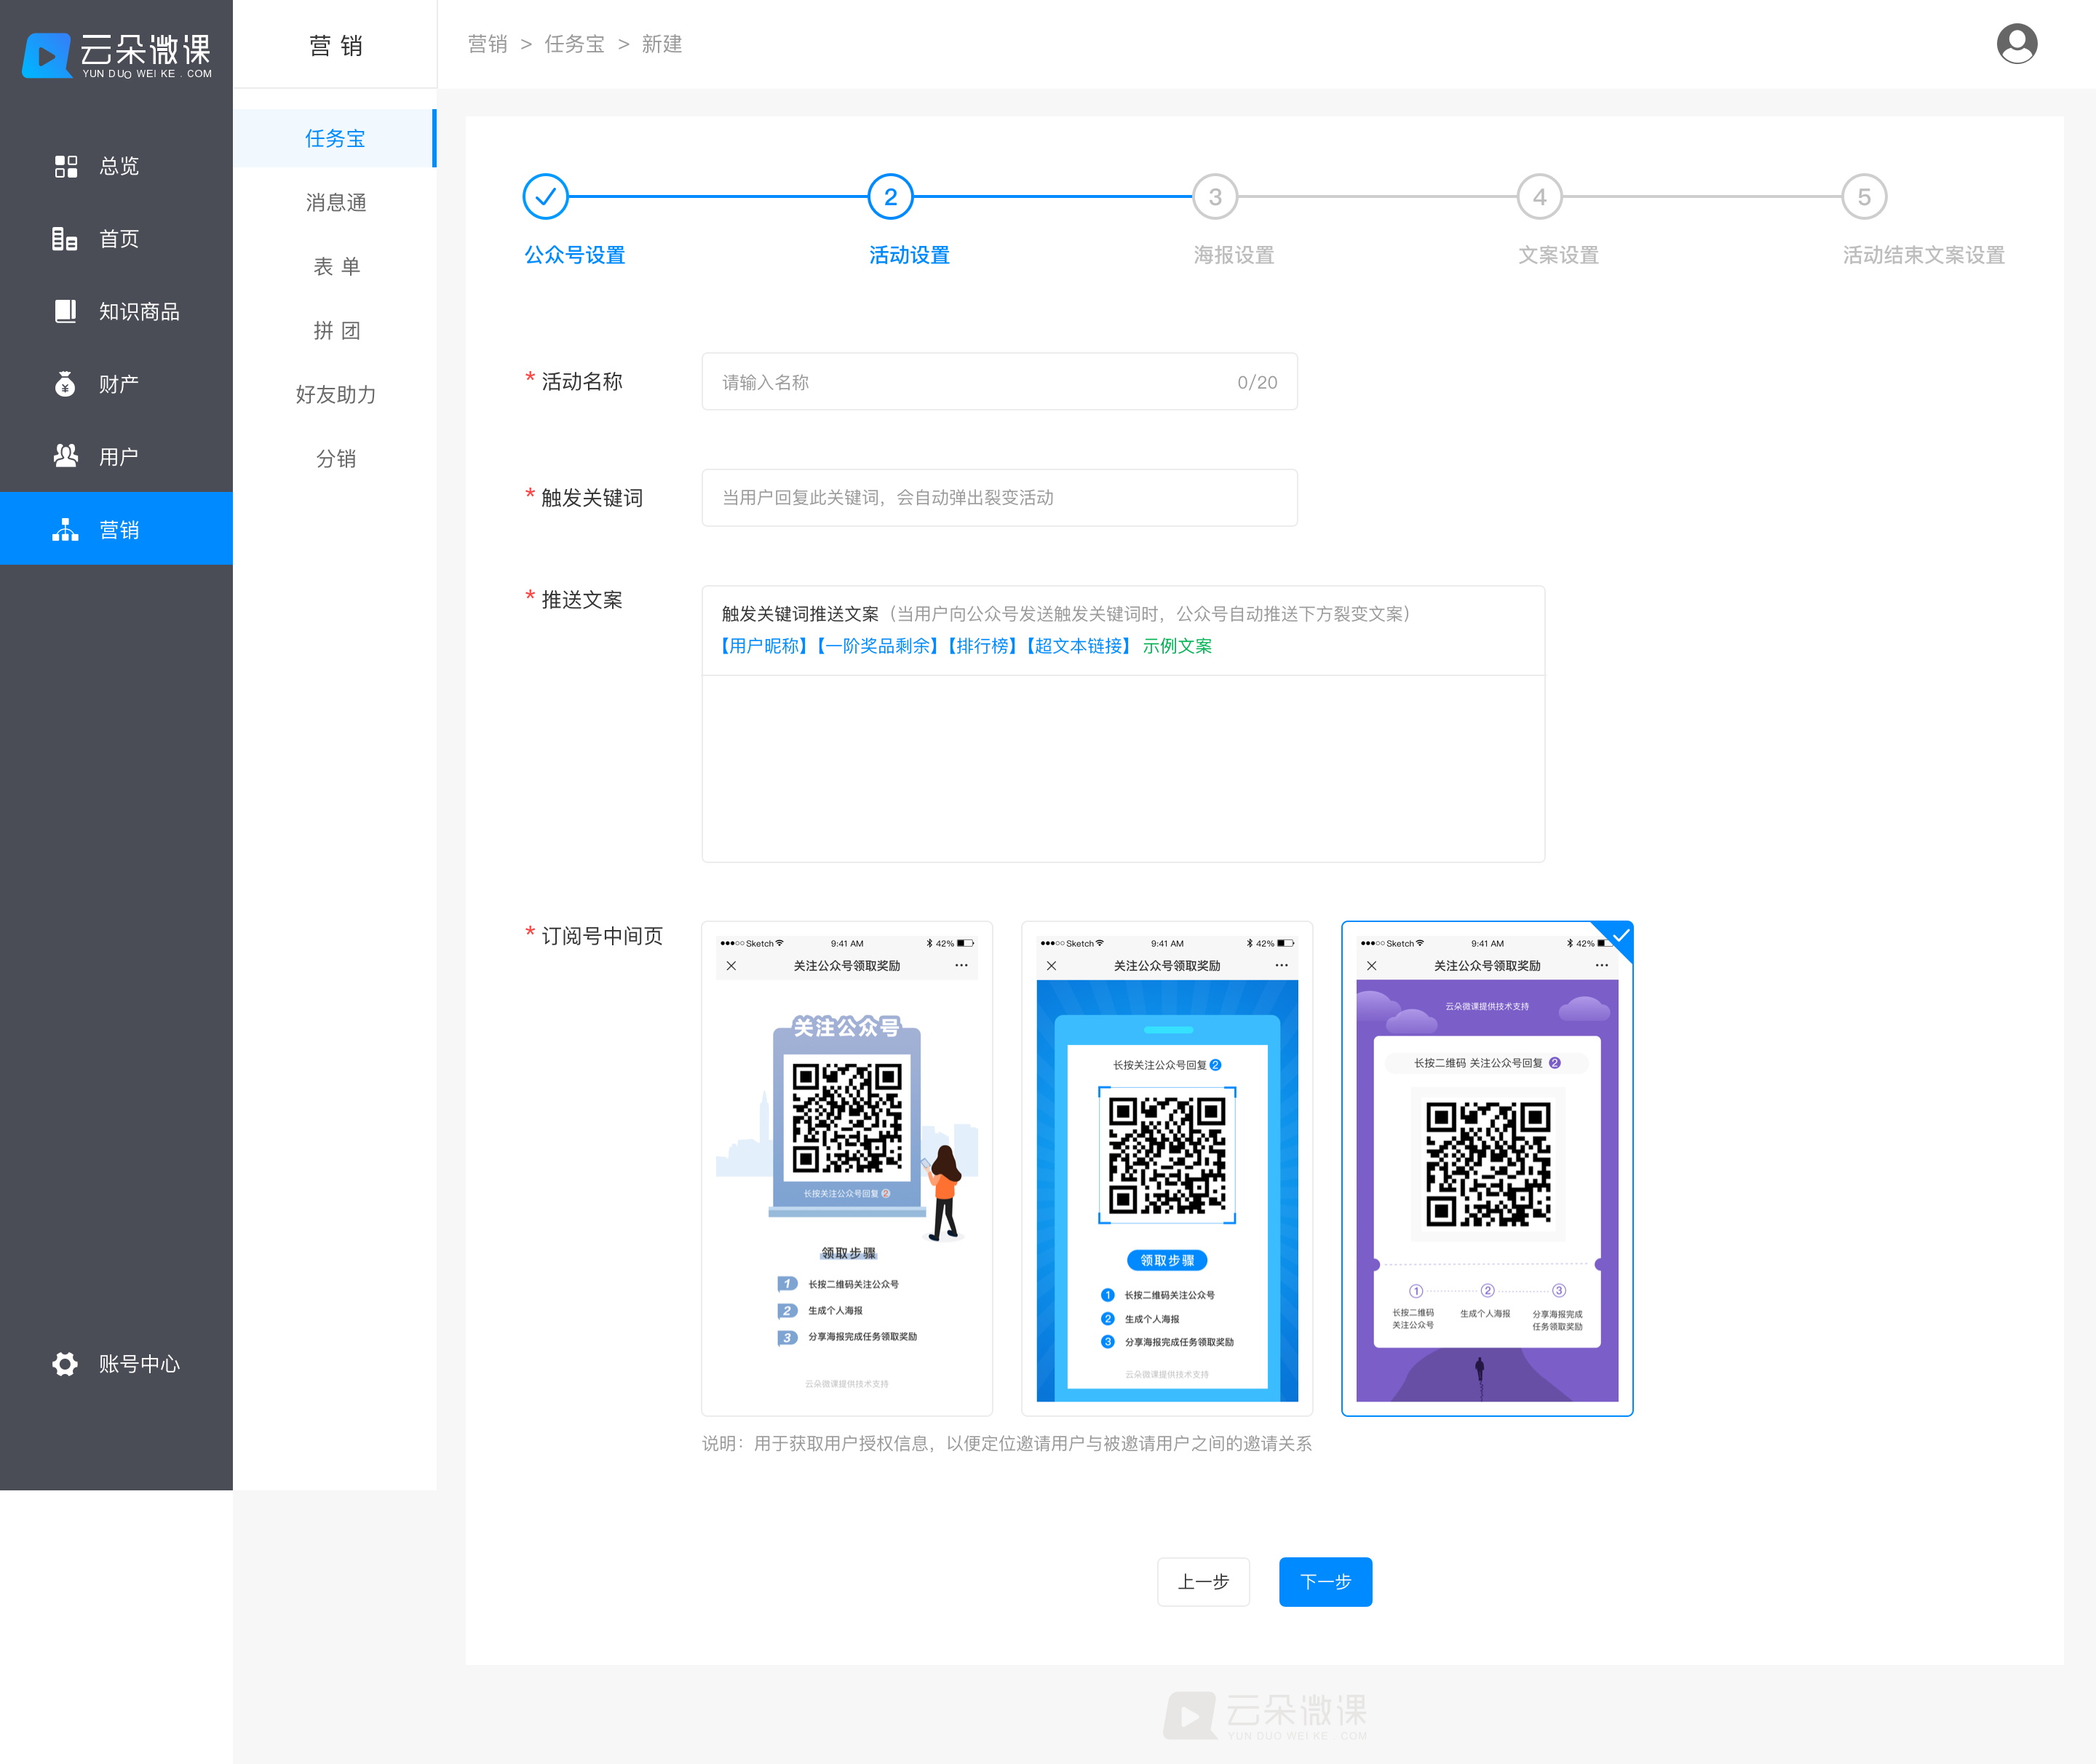Click the 云朵微课 logo

pyautogui.click(x=117, y=55)
